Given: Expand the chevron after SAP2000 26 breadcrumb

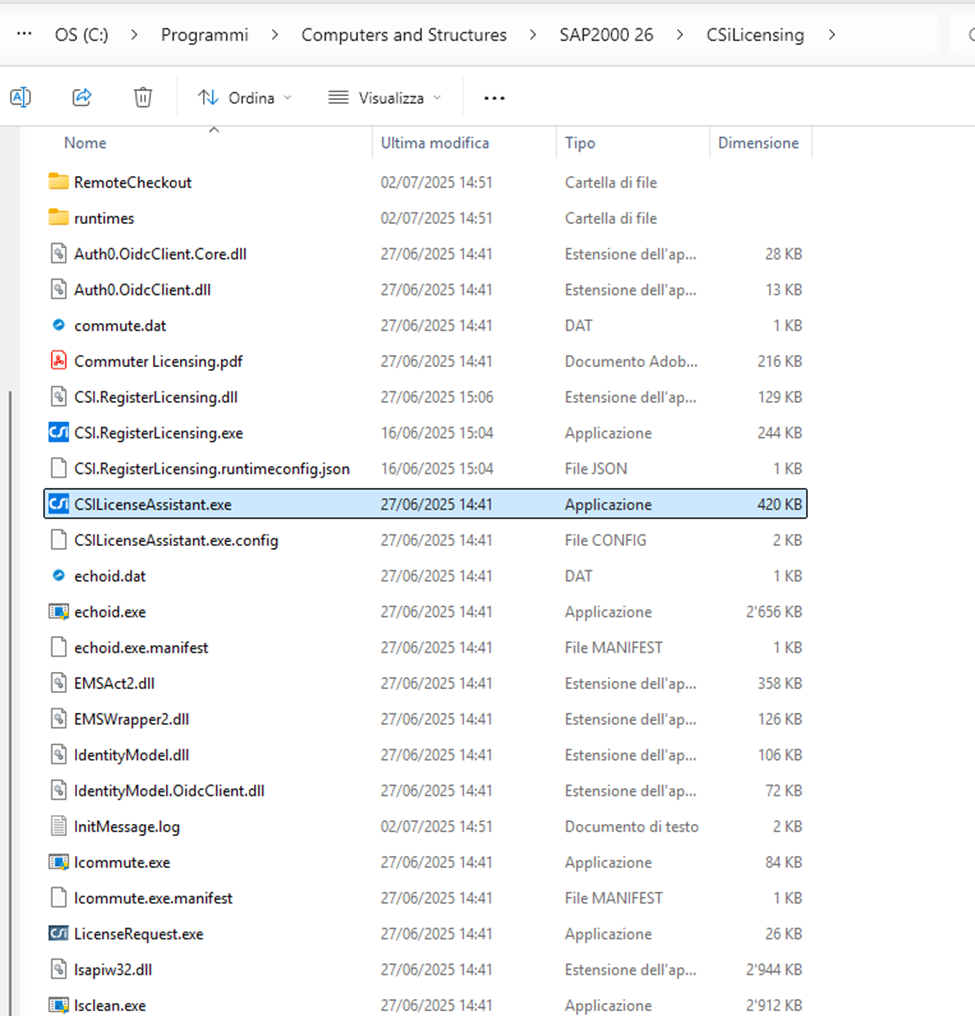Looking at the screenshot, I should [680, 35].
